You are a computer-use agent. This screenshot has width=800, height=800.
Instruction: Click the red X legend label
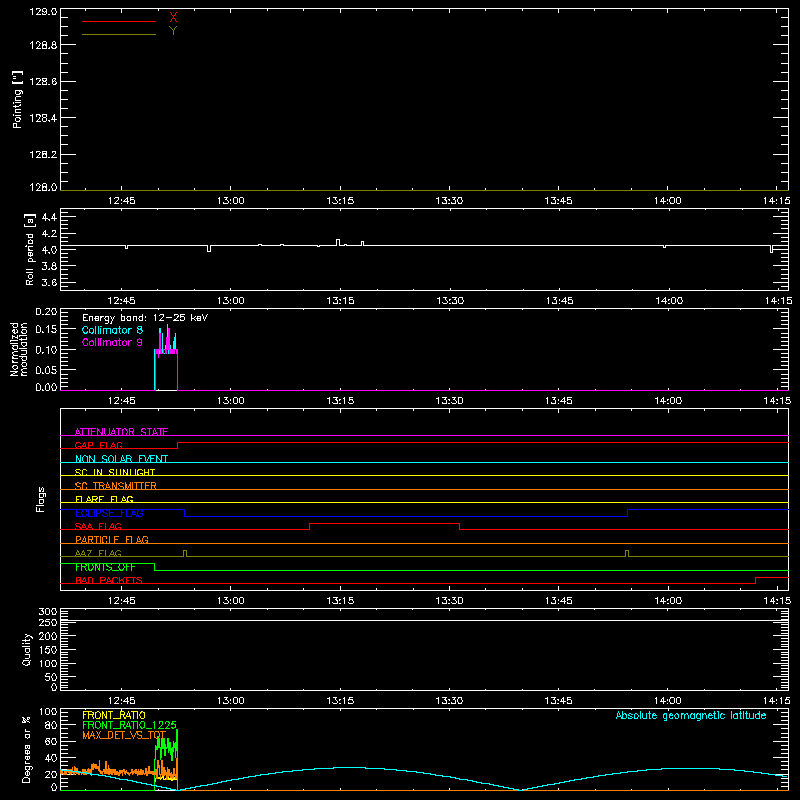(x=173, y=18)
